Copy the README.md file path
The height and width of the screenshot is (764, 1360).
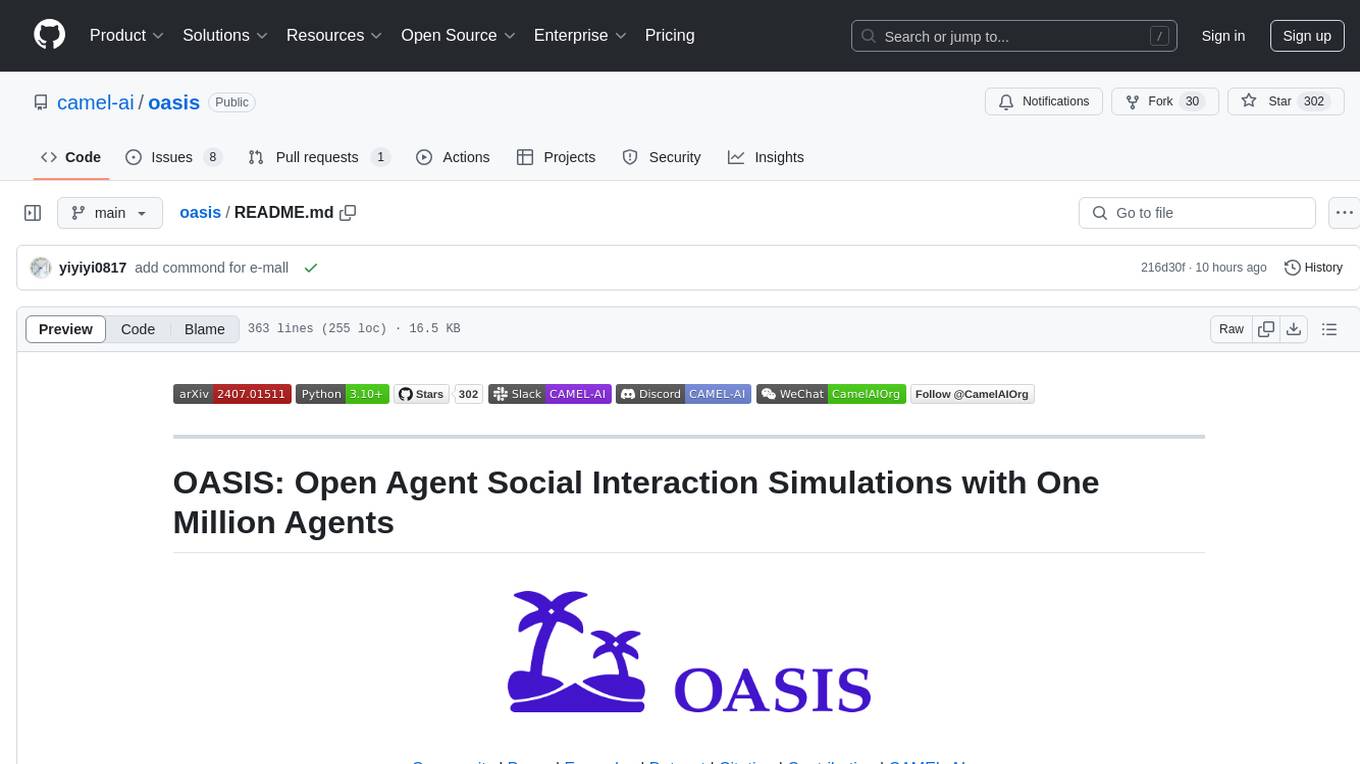pyautogui.click(x=348, y=212)
